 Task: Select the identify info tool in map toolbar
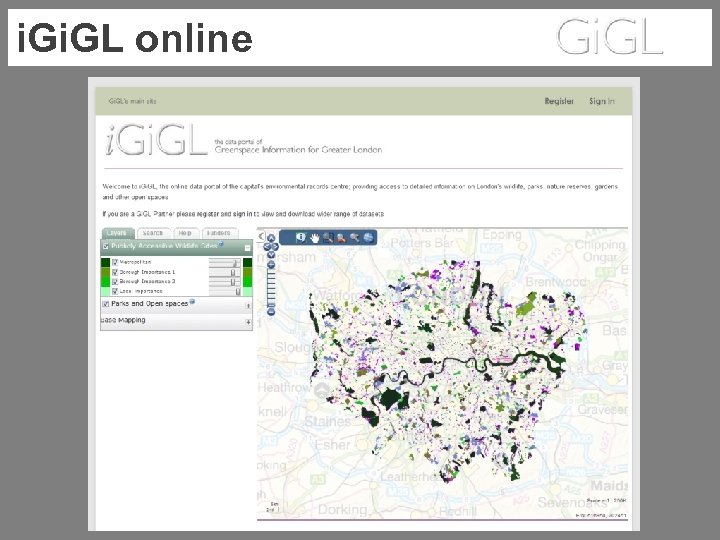(x=301, y=237)
